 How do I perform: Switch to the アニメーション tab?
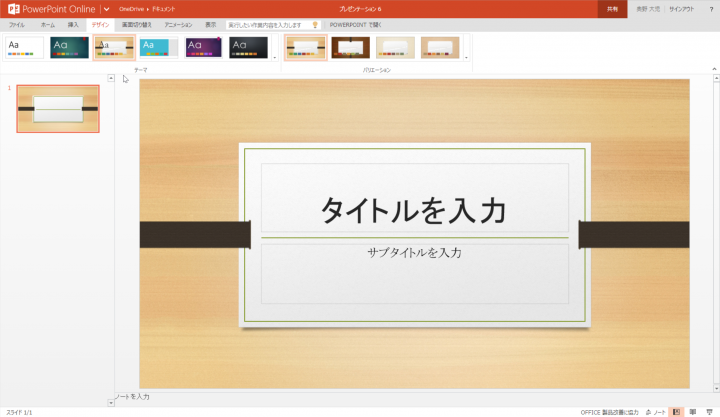click(178, 25)
